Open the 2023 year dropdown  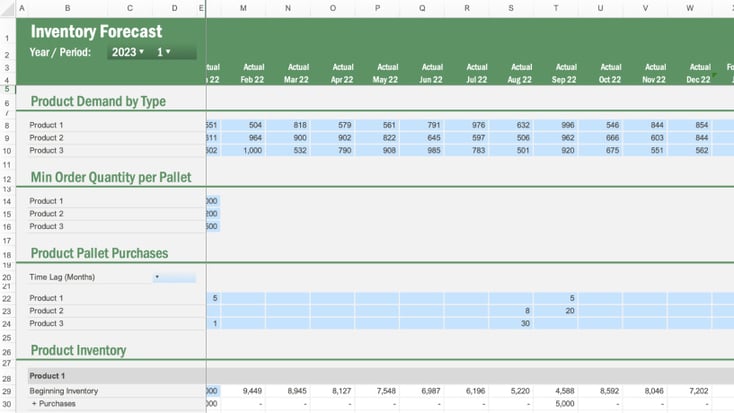(126, 52)
